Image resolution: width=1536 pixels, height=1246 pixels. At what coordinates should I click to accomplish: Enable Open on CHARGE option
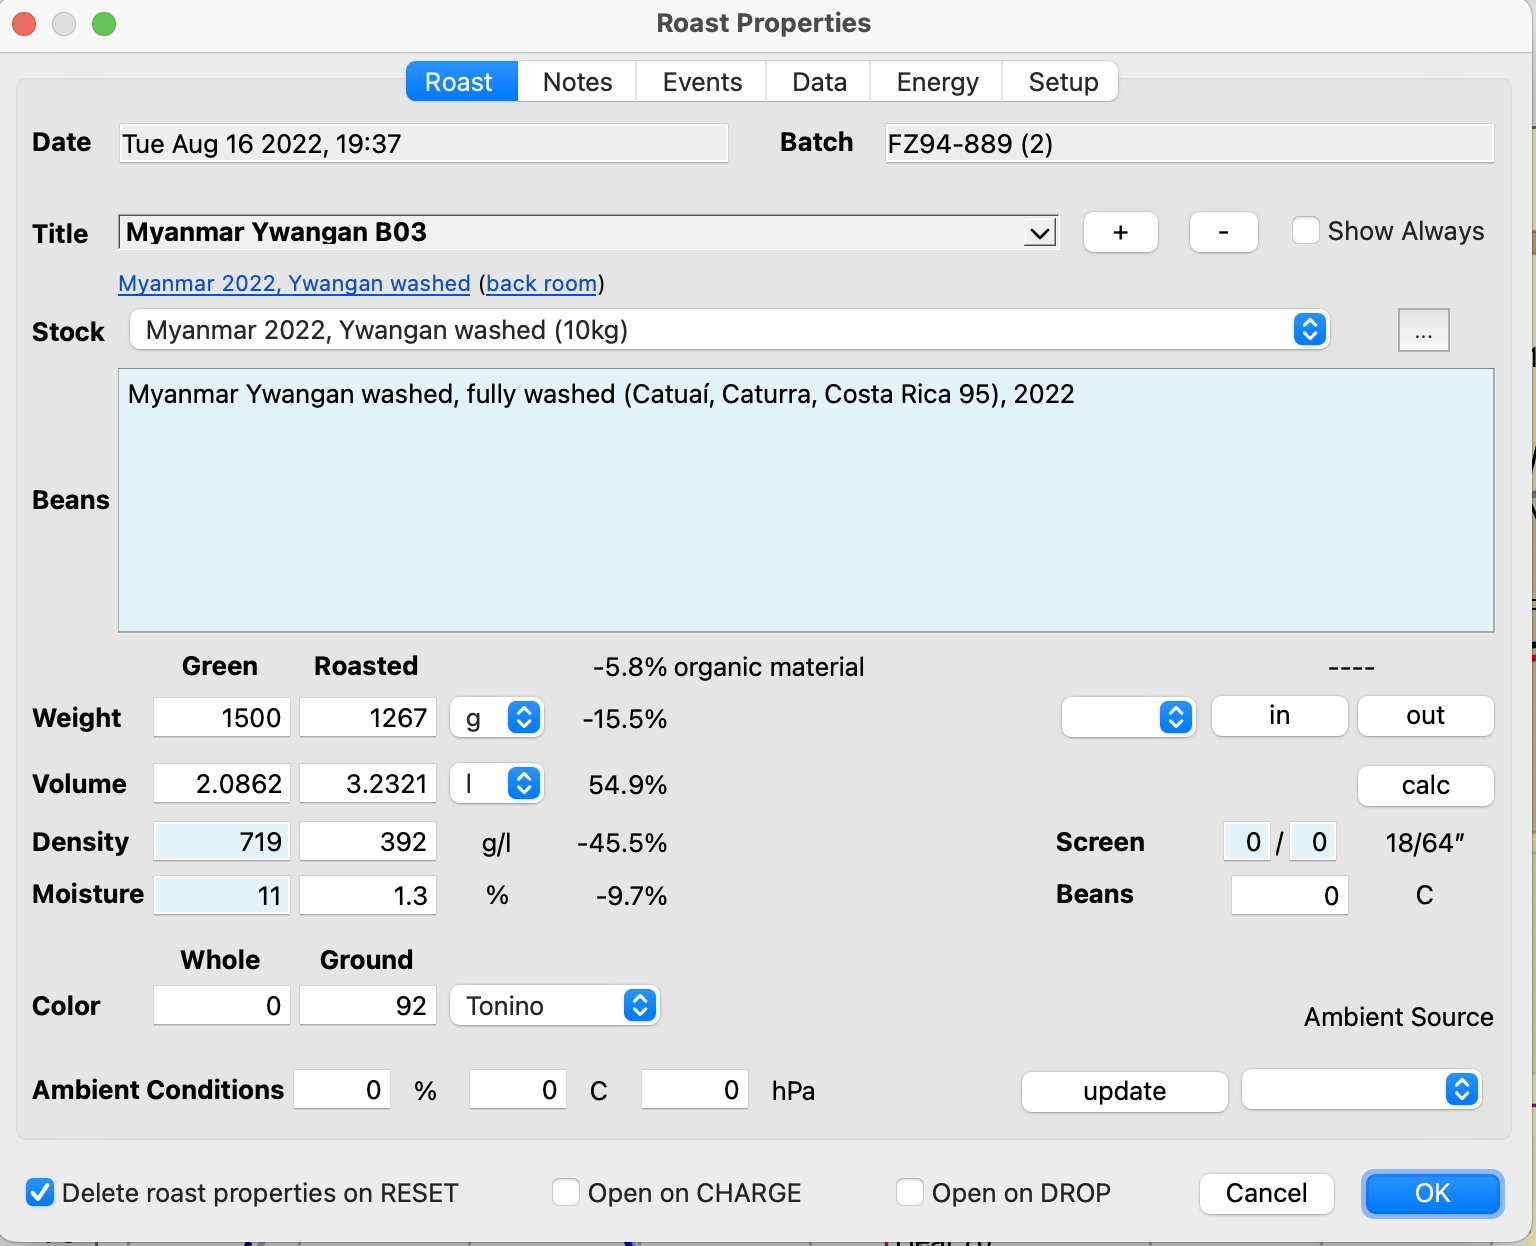tap(566, 1192)
